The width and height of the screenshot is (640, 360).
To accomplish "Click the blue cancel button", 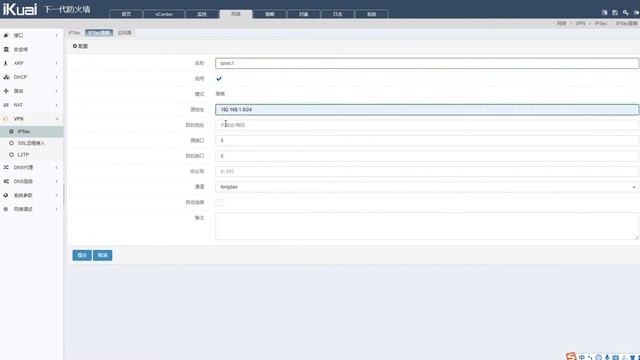I will [102, 255].
